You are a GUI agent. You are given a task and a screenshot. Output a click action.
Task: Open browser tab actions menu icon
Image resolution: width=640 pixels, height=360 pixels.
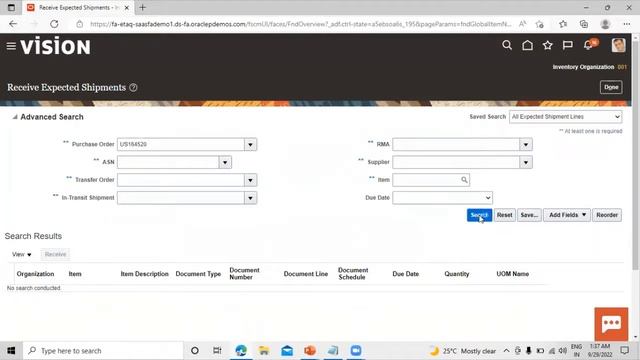[11, 7]
